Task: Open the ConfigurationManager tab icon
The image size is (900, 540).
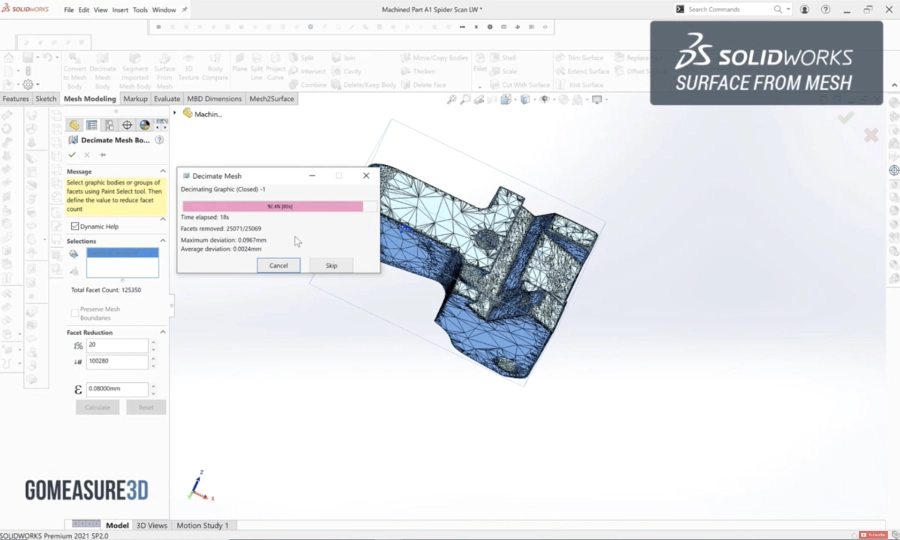Action: point(109,125)
